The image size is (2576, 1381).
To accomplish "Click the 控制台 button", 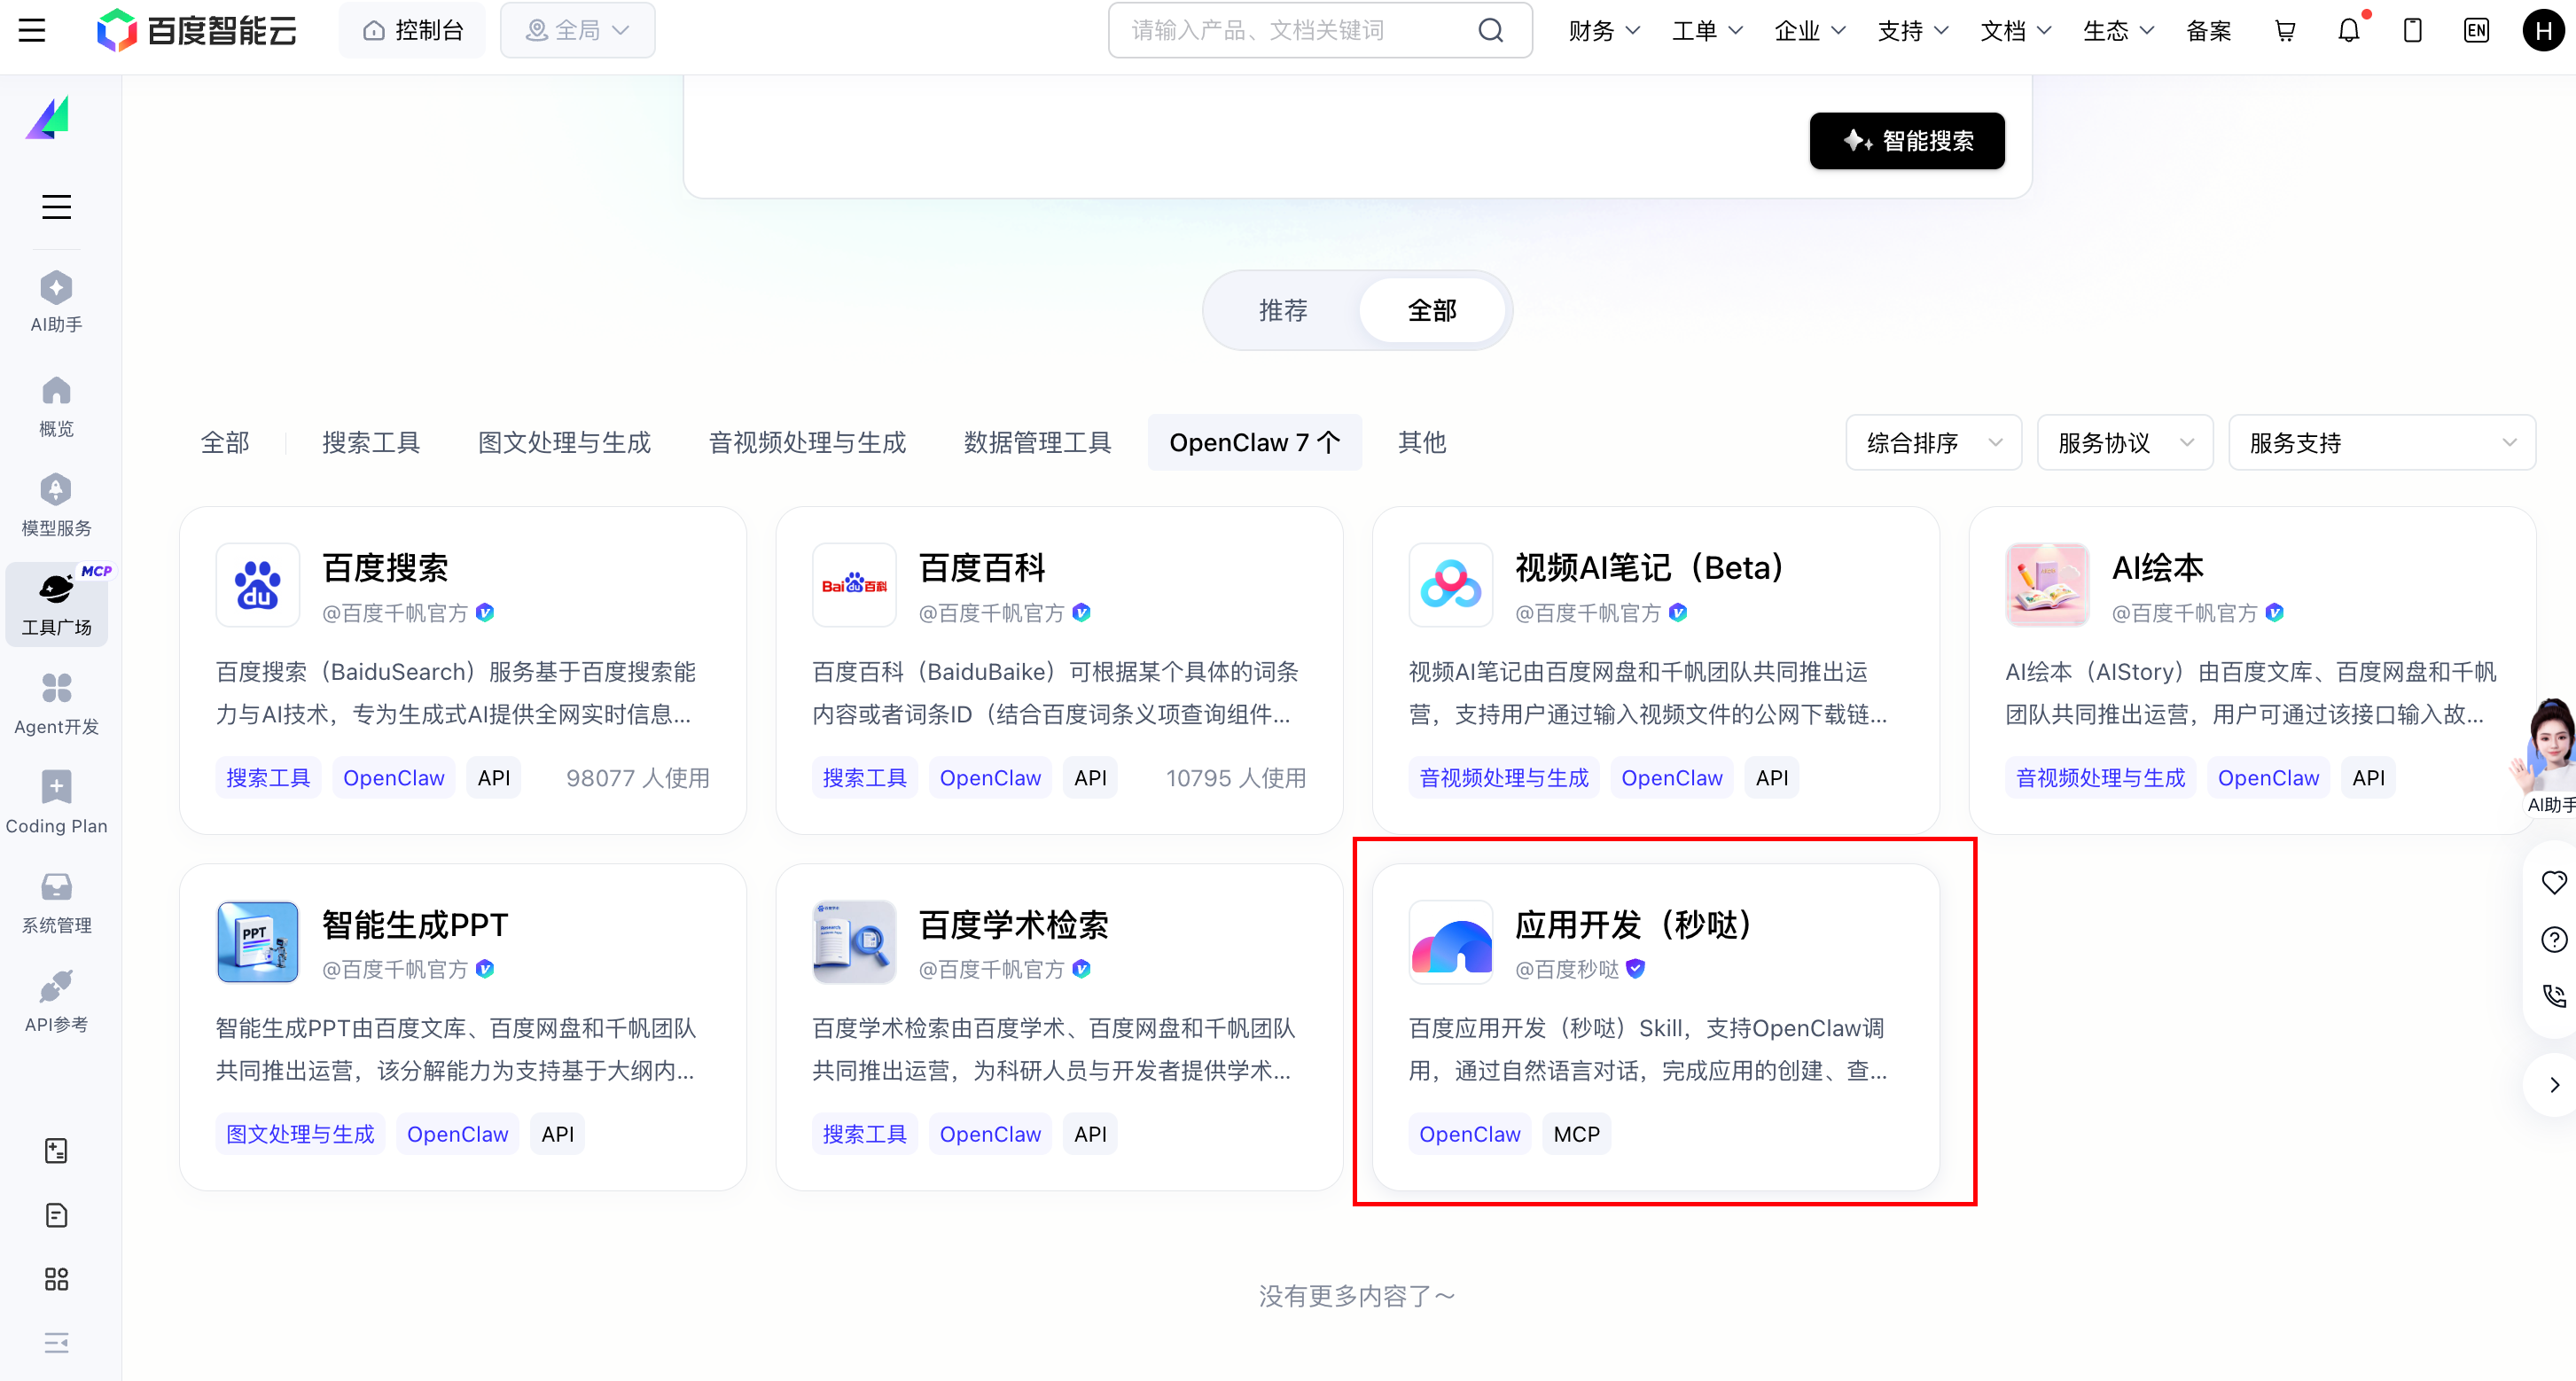I will point(412,31).
